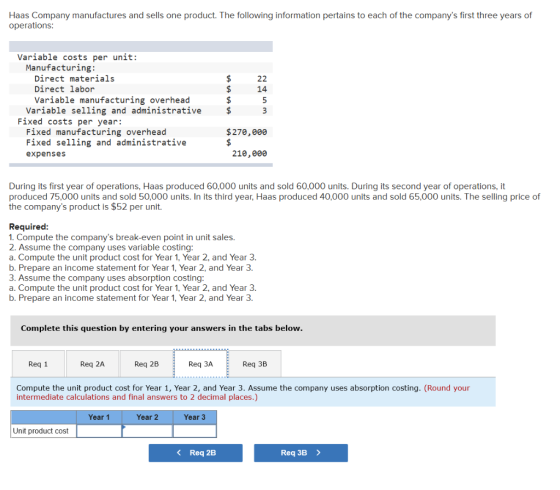Click the Year 2 unit product cost field
This screenshot has height=490, width=560.
(147, 431)
